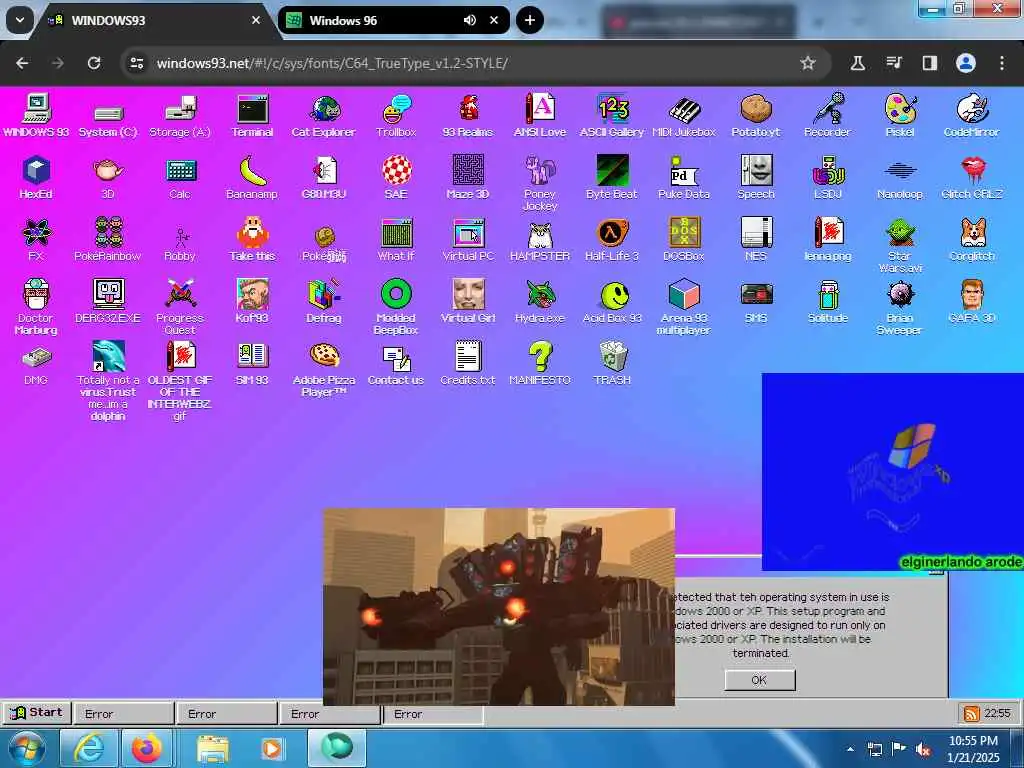Viewport: 1024px width, 768px height.
Task: Open the RSS feed icon beside 22:55
Action: tap(972, 714)
